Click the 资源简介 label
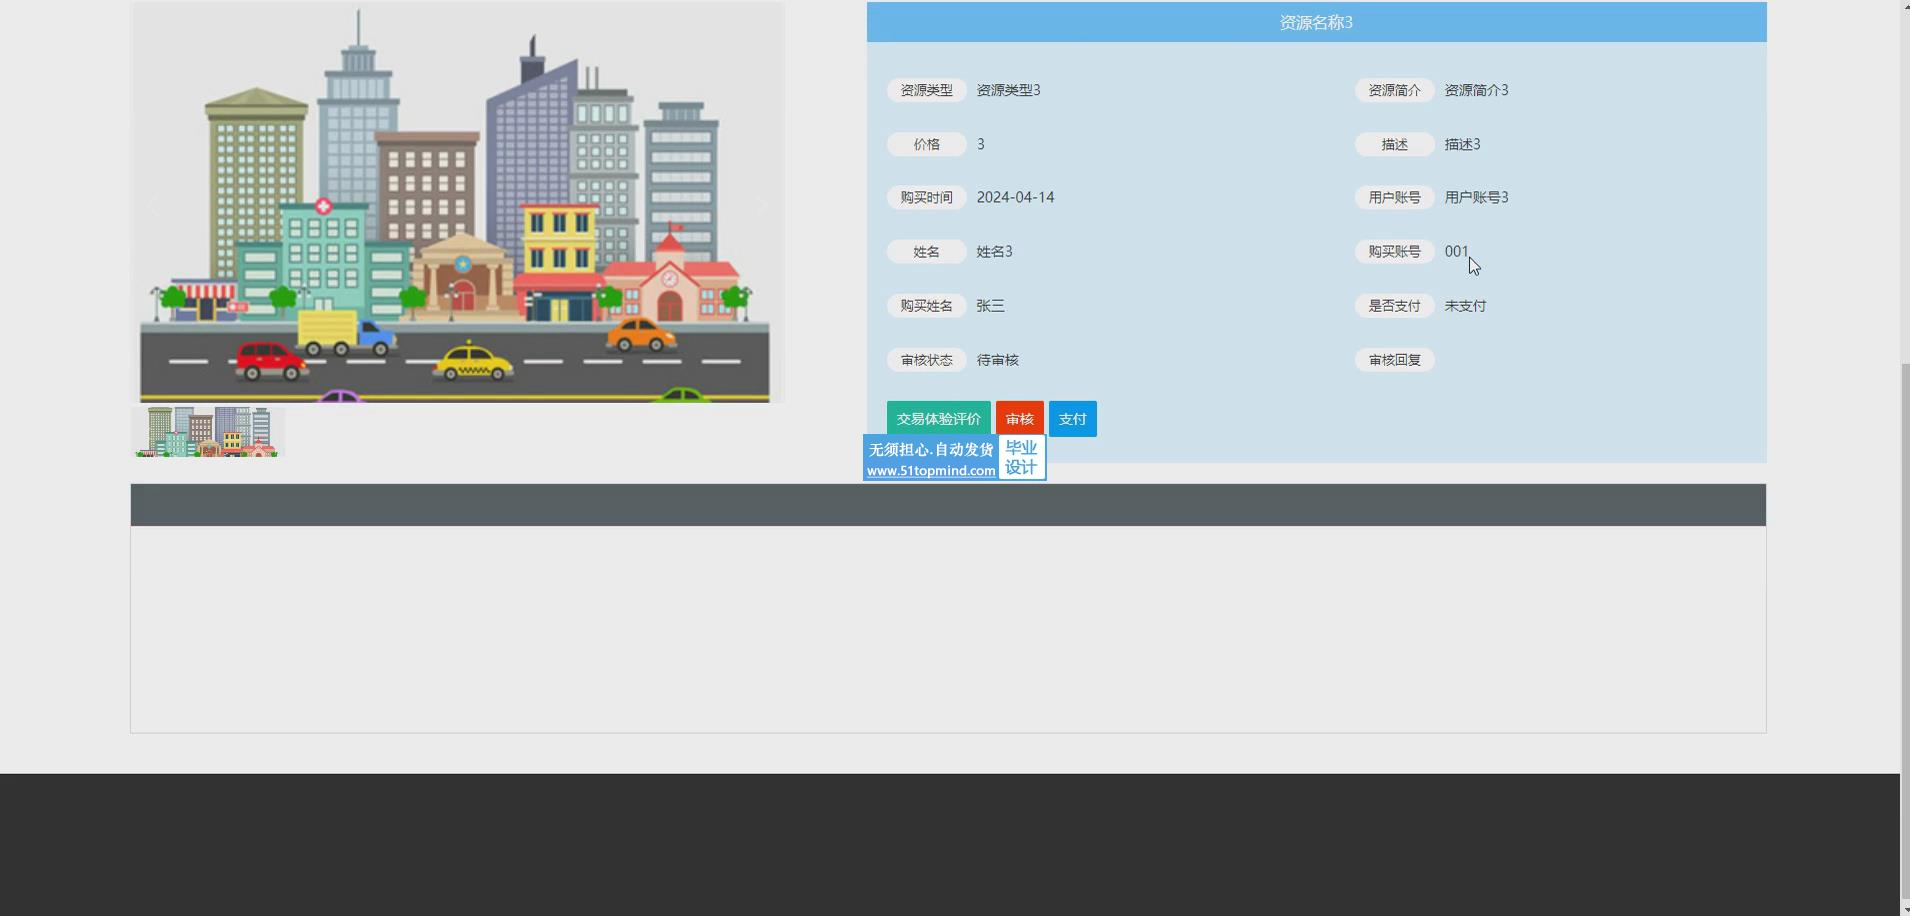The height and width of the screenshot is (916, 1910). [x=1394, y=90]
